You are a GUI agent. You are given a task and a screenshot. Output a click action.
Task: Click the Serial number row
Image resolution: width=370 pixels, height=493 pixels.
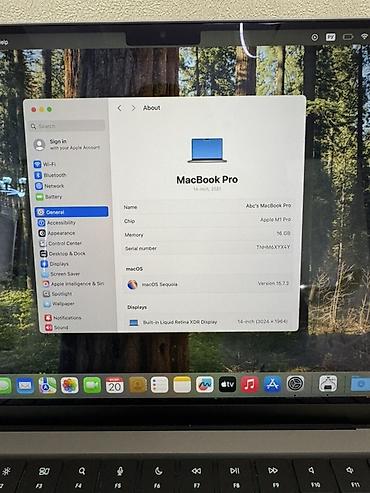[207, 248]
